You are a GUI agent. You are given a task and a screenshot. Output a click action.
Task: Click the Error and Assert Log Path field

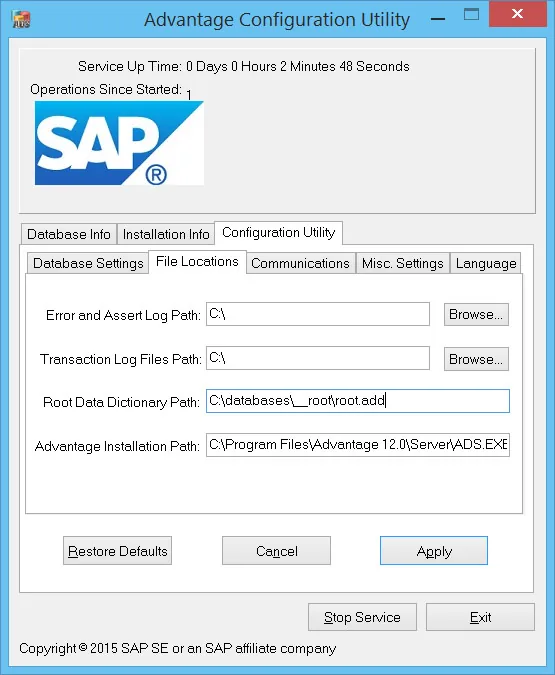[x=318, y=314]
